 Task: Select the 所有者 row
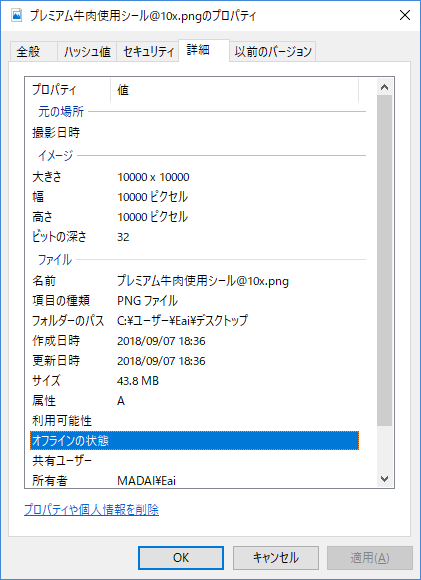pos(194,480)
